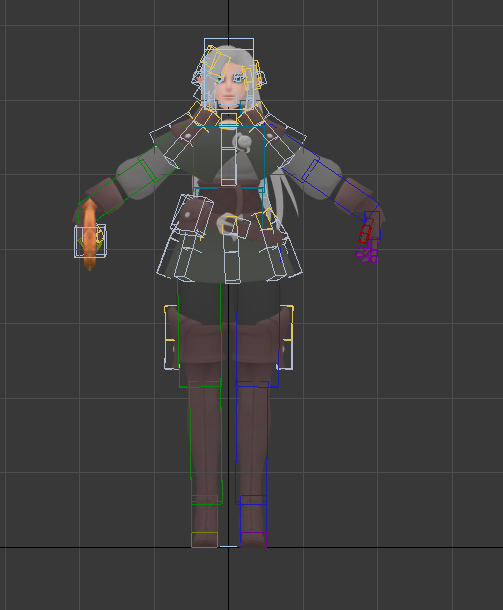503x610 pixels.
Task: Select the green thigh bone
Action: click(200, 334)
